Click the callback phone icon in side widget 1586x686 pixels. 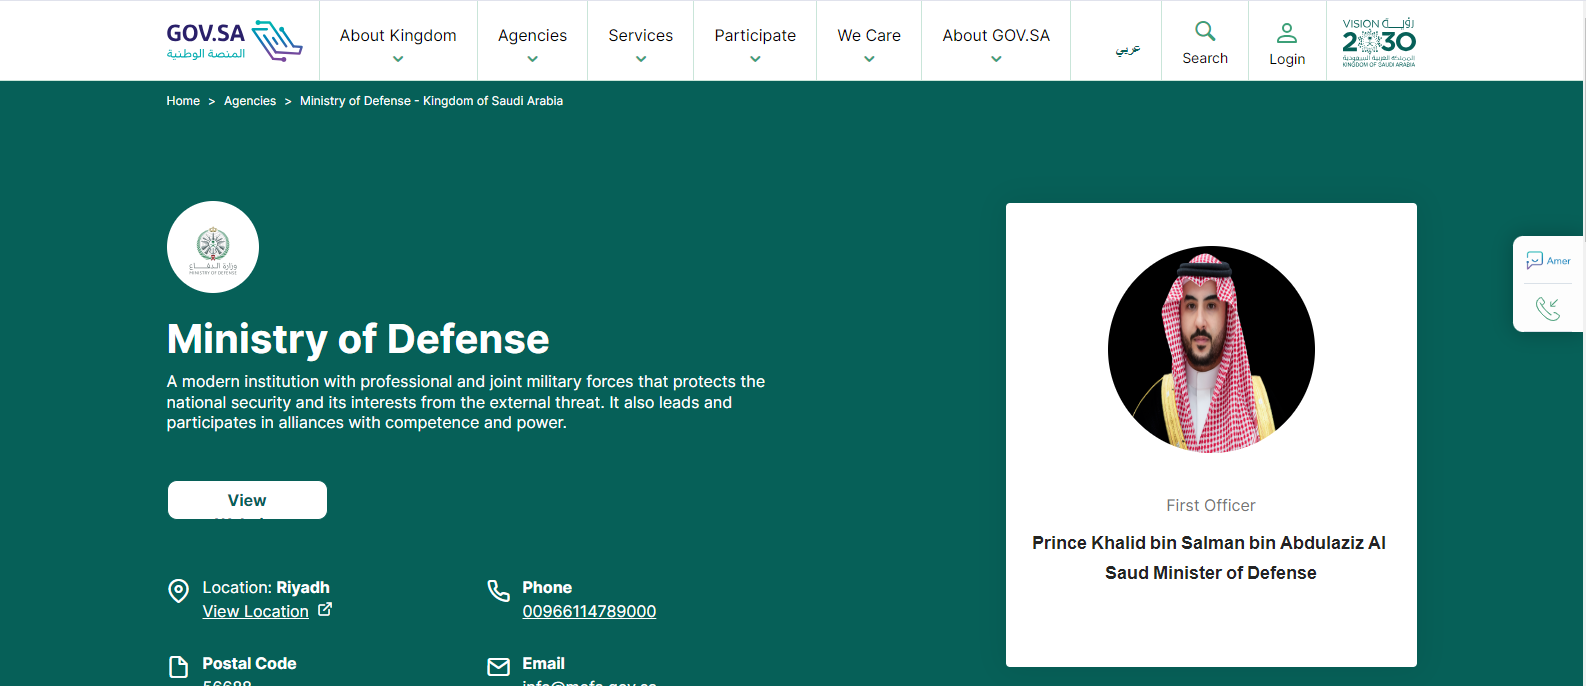(x=1548, y=308)
